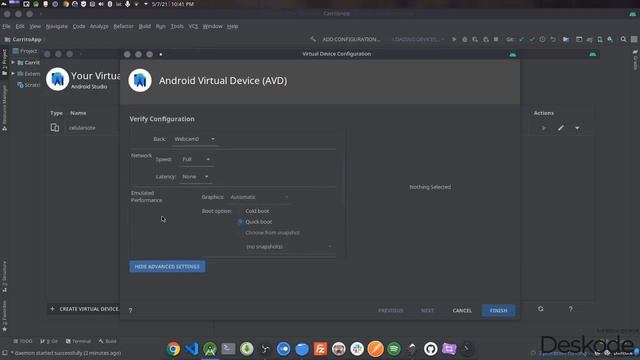Screen dimensions: 640x360
Task: Open the Build tool window tab at bottom
Action: tap(107, 341)
